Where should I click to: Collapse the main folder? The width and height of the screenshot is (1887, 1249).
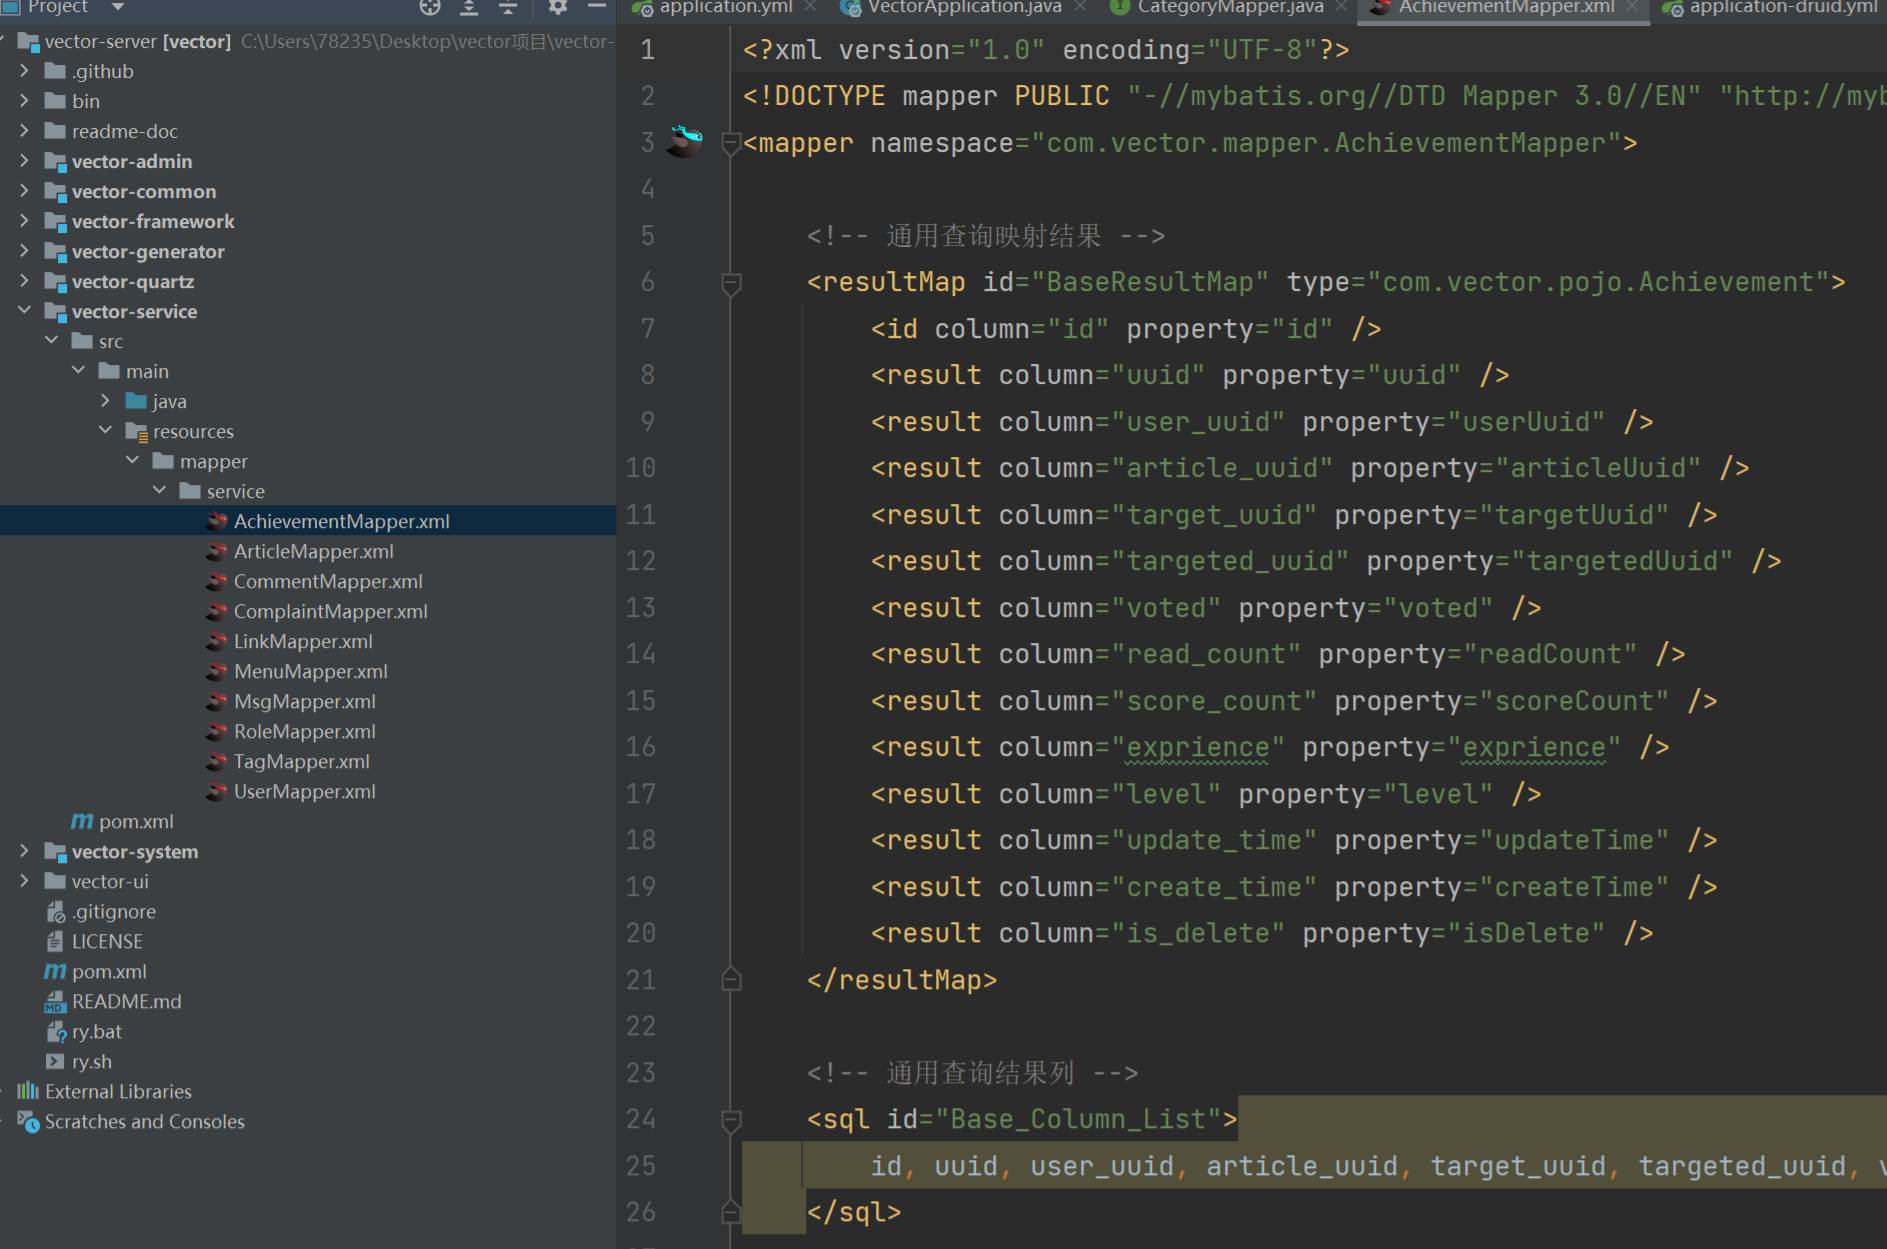pyautogui.click(x=79, y=371)
